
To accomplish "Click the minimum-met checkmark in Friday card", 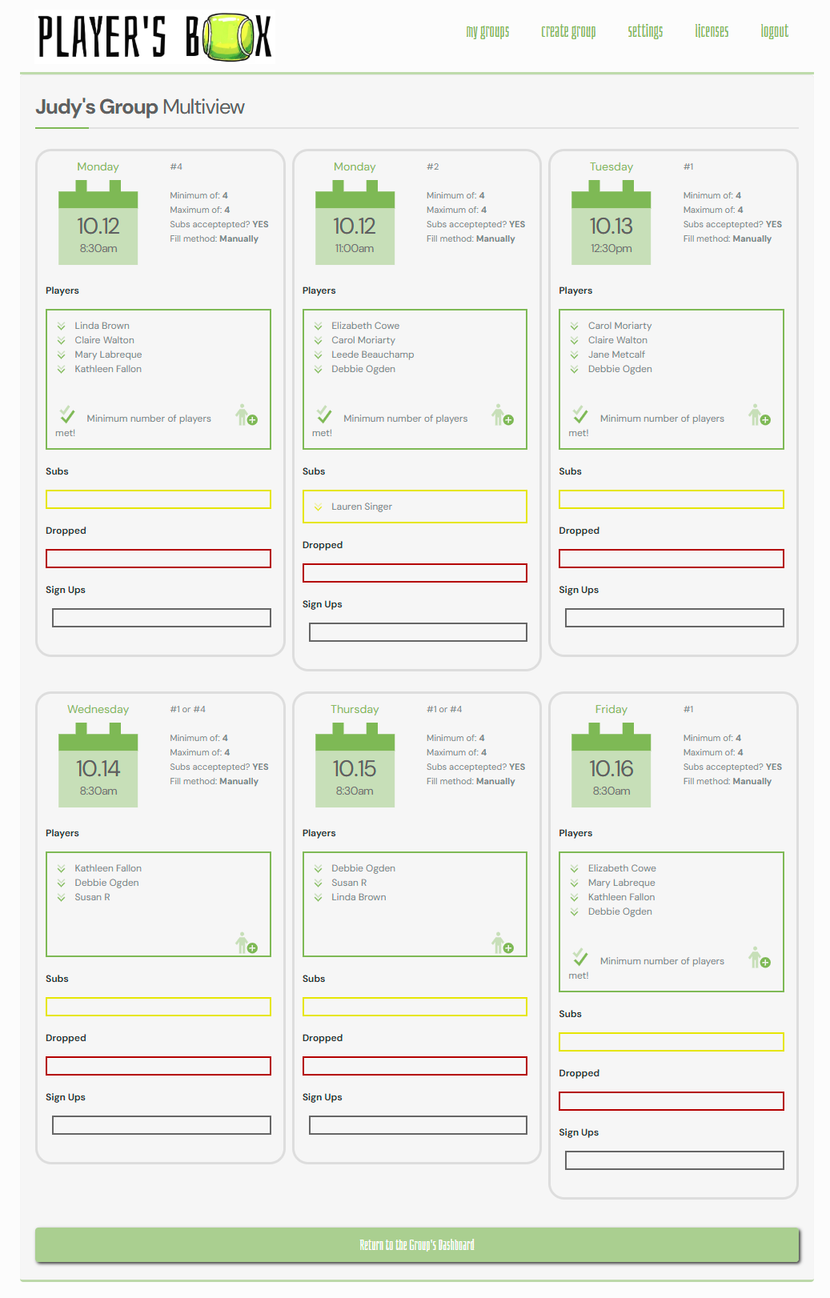I will point(580,957).
